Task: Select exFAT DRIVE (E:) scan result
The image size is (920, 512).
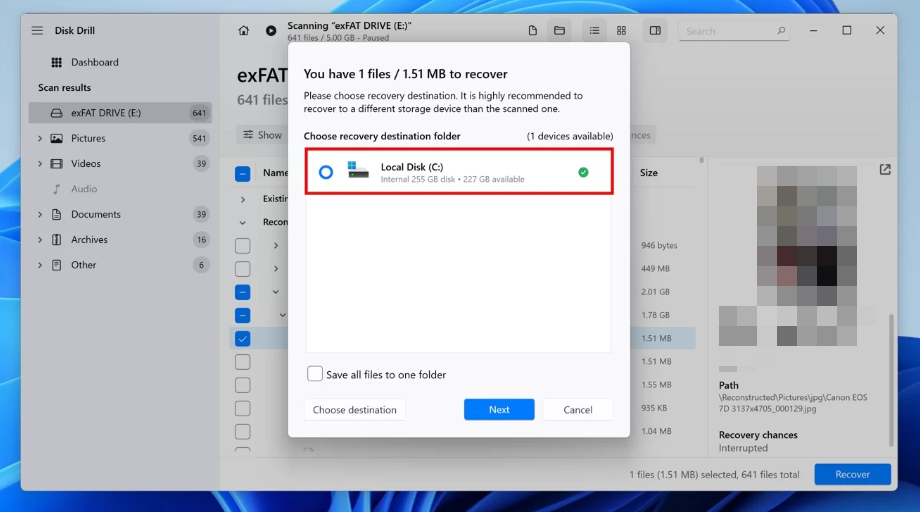Action: pos(120,113)
